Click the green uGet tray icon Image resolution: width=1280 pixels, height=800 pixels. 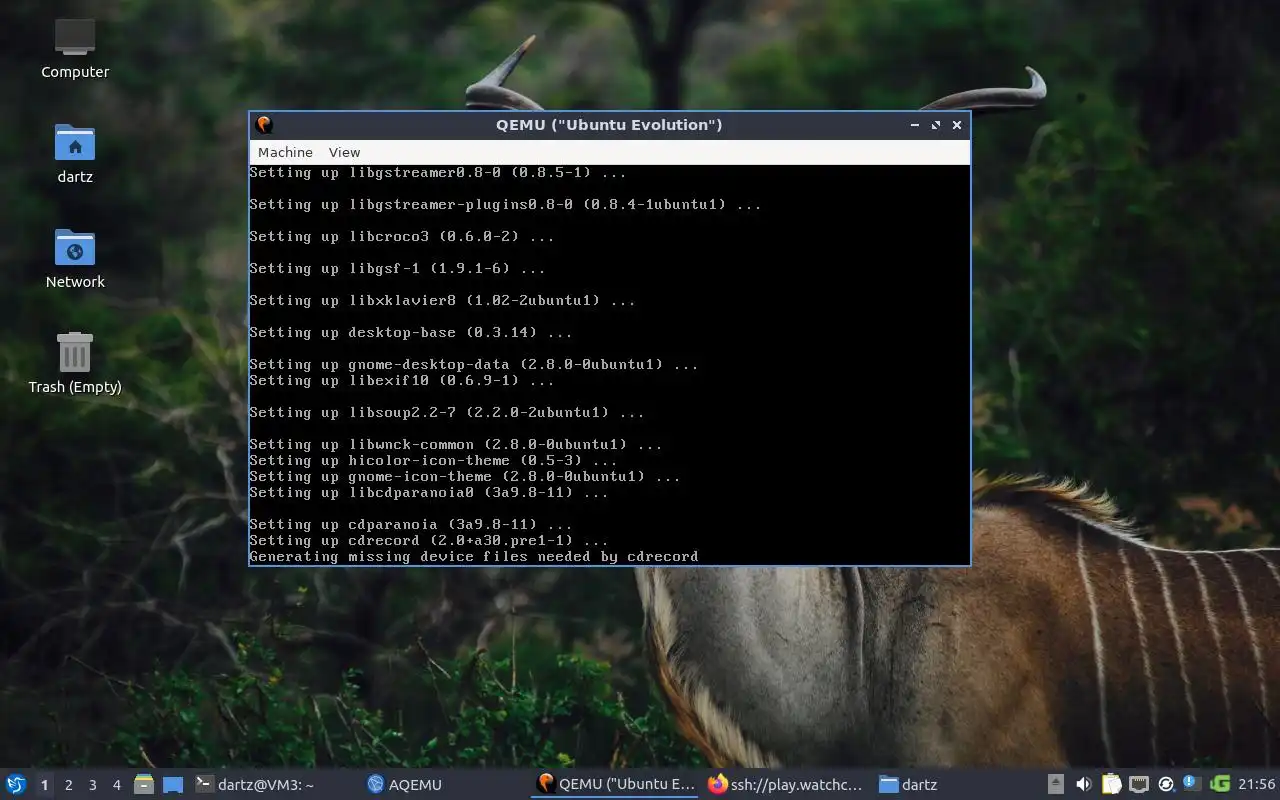(1219, 784)
